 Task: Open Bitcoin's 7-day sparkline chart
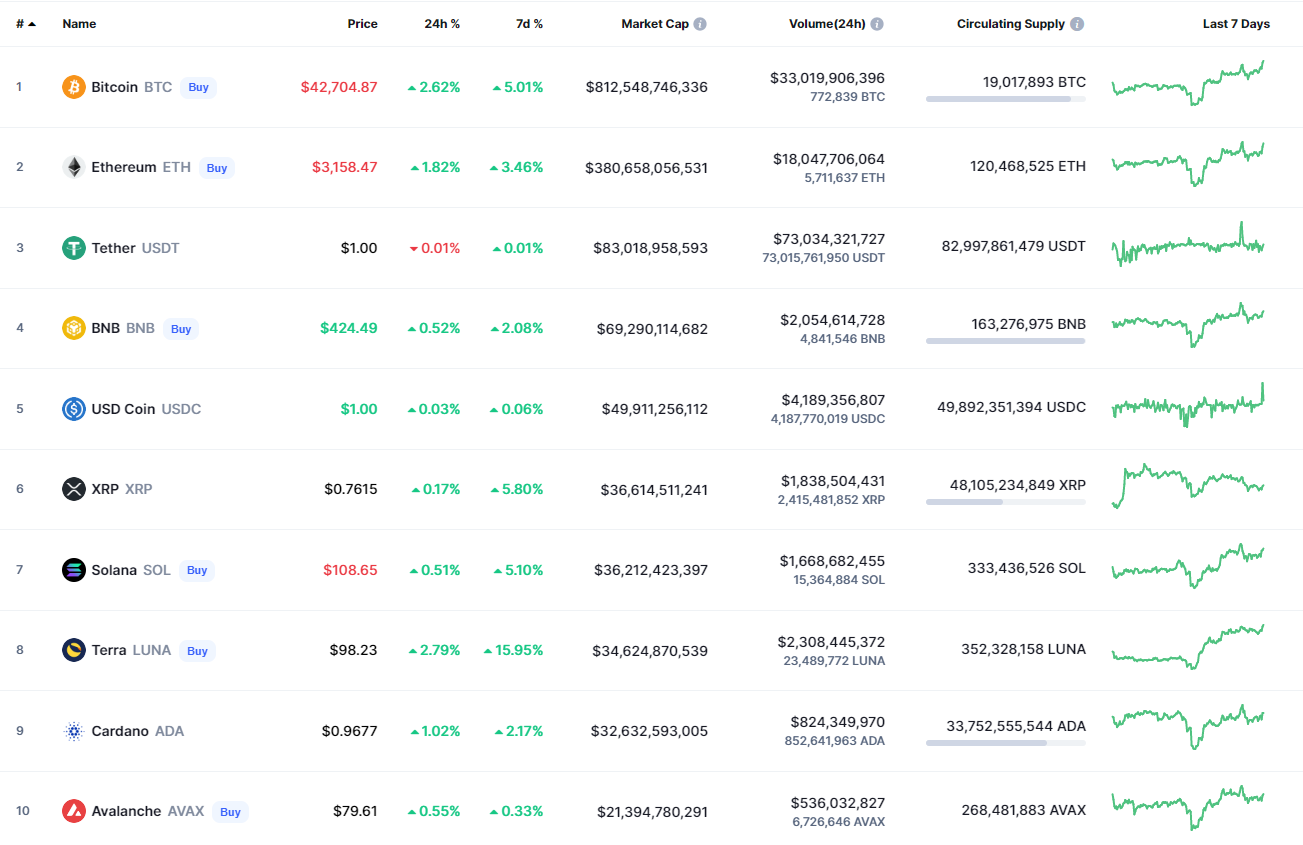pos(1188,83)
